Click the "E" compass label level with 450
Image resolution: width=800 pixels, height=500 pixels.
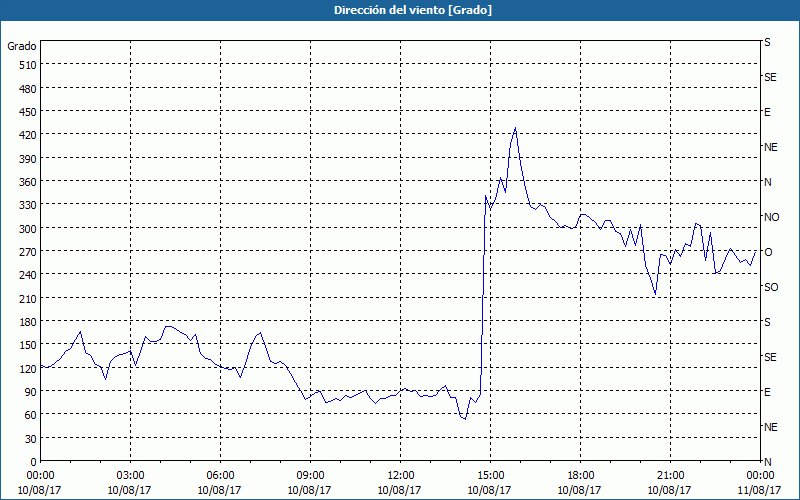[767, 112]
